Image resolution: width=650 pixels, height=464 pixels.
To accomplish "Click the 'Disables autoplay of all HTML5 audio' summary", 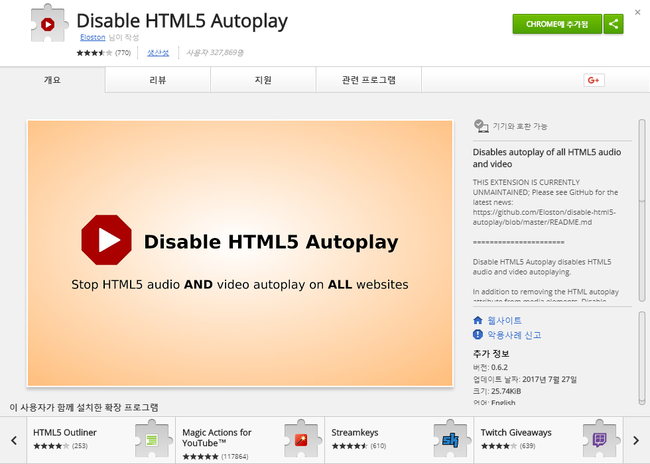I will pos(547,158).
